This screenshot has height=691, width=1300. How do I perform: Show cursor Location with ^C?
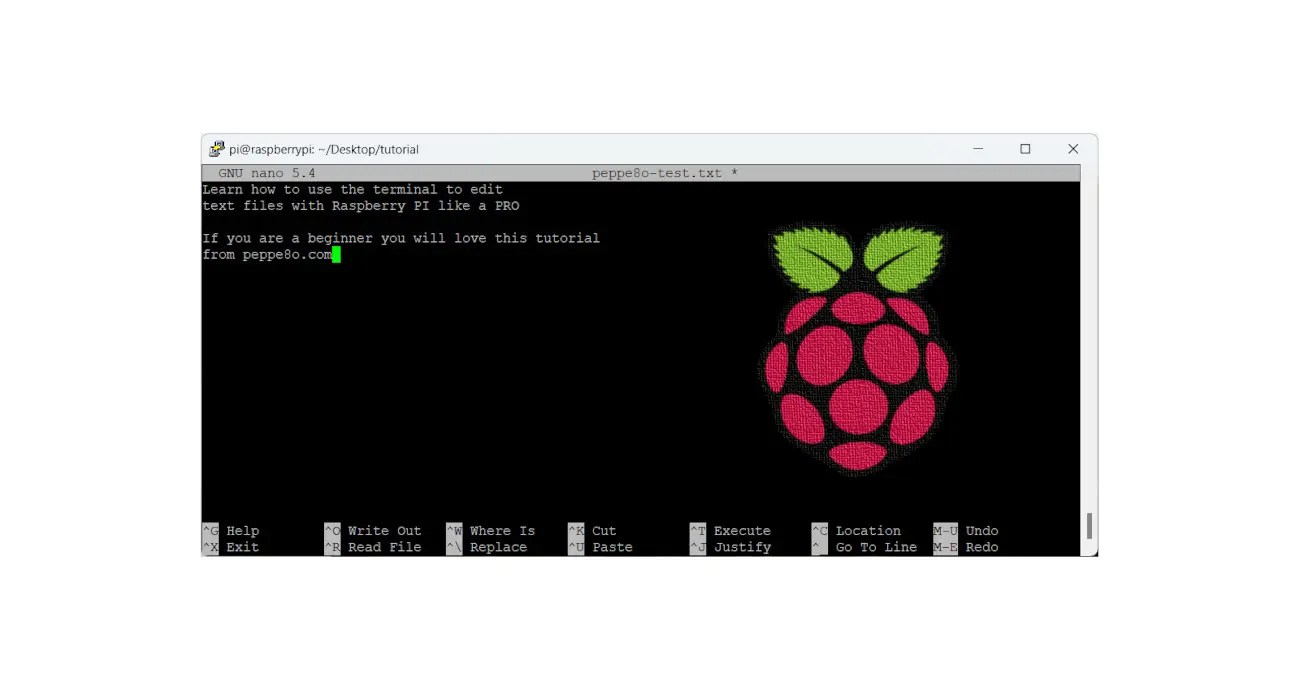(866, 530)
